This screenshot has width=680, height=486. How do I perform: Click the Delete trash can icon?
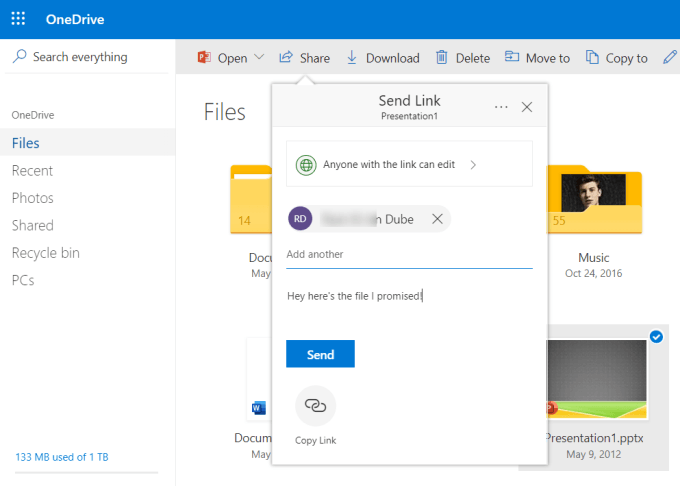[x=441, y=57]
